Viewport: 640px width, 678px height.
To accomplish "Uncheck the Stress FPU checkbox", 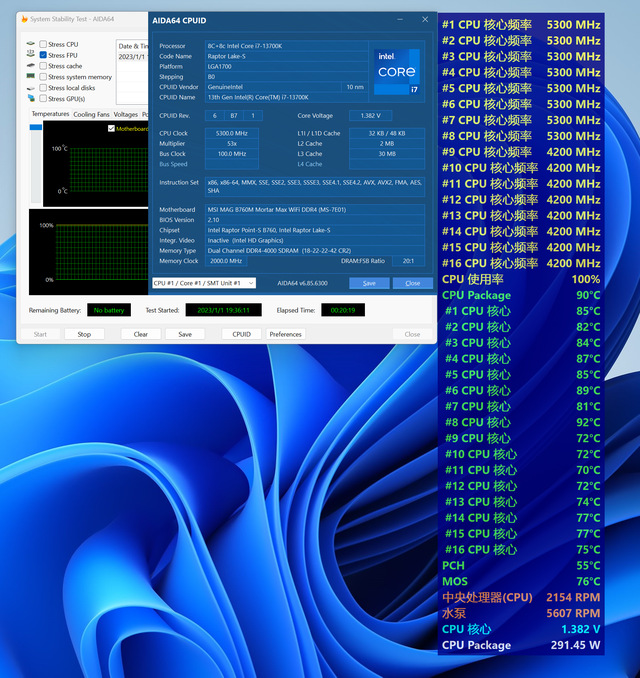I will point(43,55).
